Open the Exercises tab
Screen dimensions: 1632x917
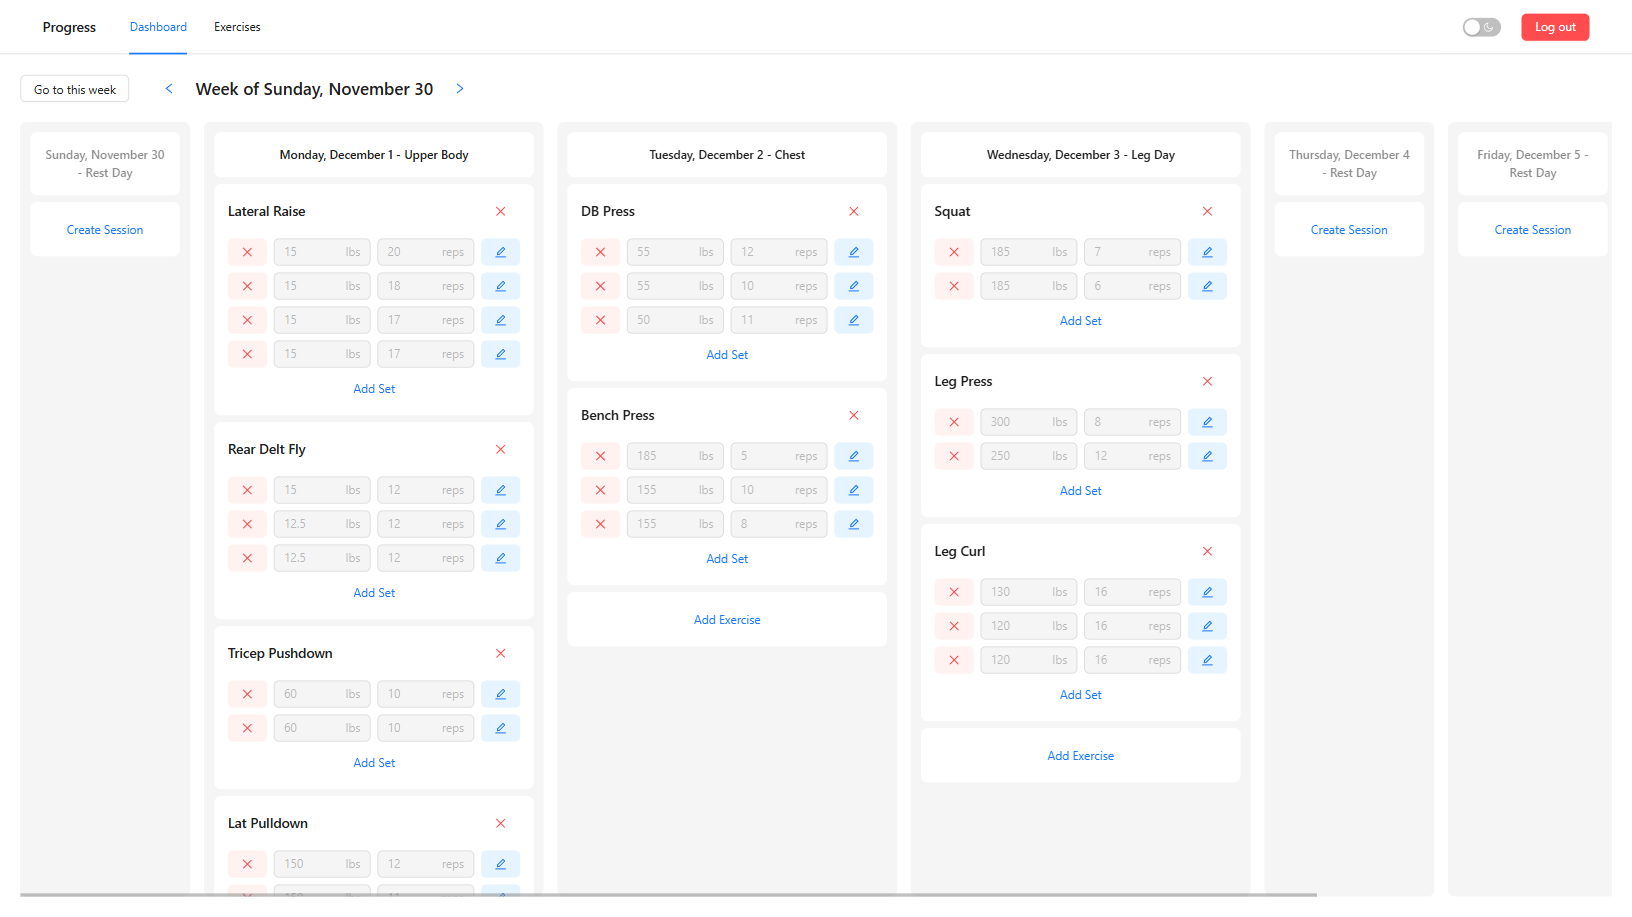(x=237, y=27)
